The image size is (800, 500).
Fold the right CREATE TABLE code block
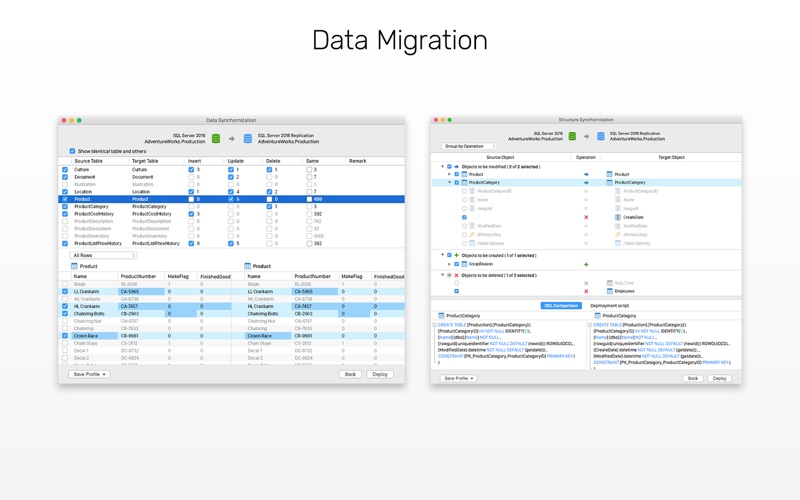pos(590,325)
